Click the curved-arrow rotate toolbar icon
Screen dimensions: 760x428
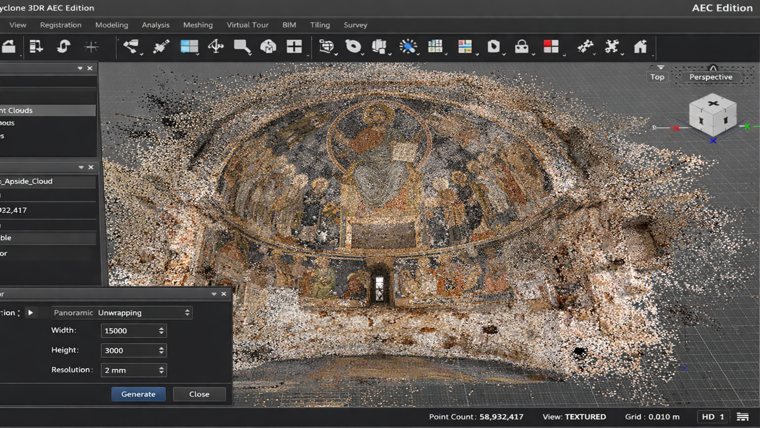pyautogui.click(x=63, y=47)
